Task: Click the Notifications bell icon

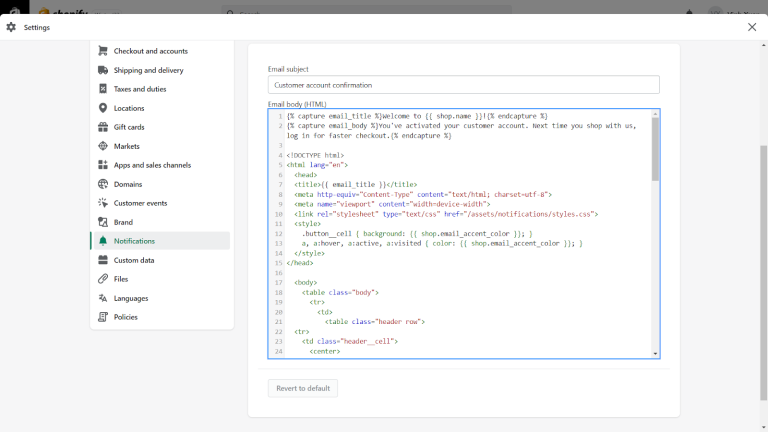Action: (103, 241)
